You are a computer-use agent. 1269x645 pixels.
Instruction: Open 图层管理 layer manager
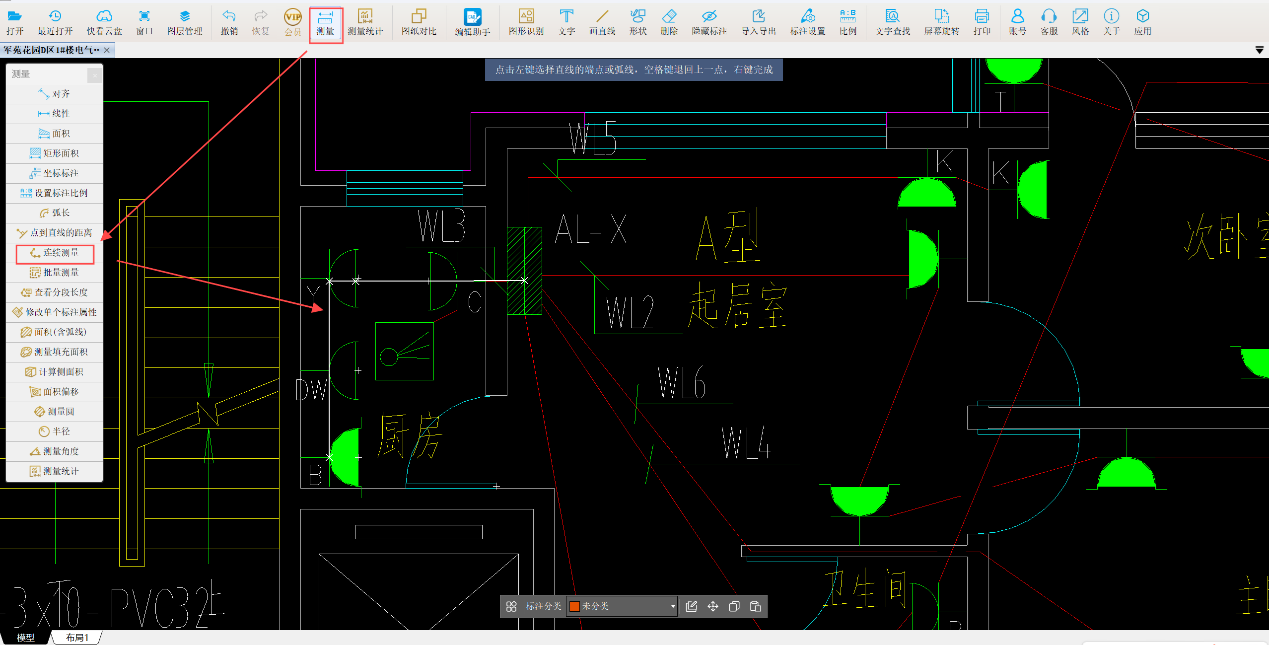pyautogui.click(x=184, y=21)
